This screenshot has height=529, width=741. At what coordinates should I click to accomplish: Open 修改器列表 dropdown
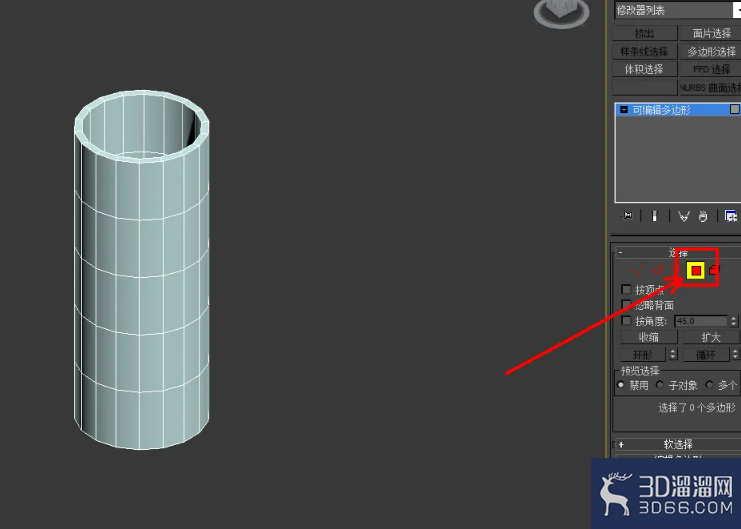pos(678,10)
